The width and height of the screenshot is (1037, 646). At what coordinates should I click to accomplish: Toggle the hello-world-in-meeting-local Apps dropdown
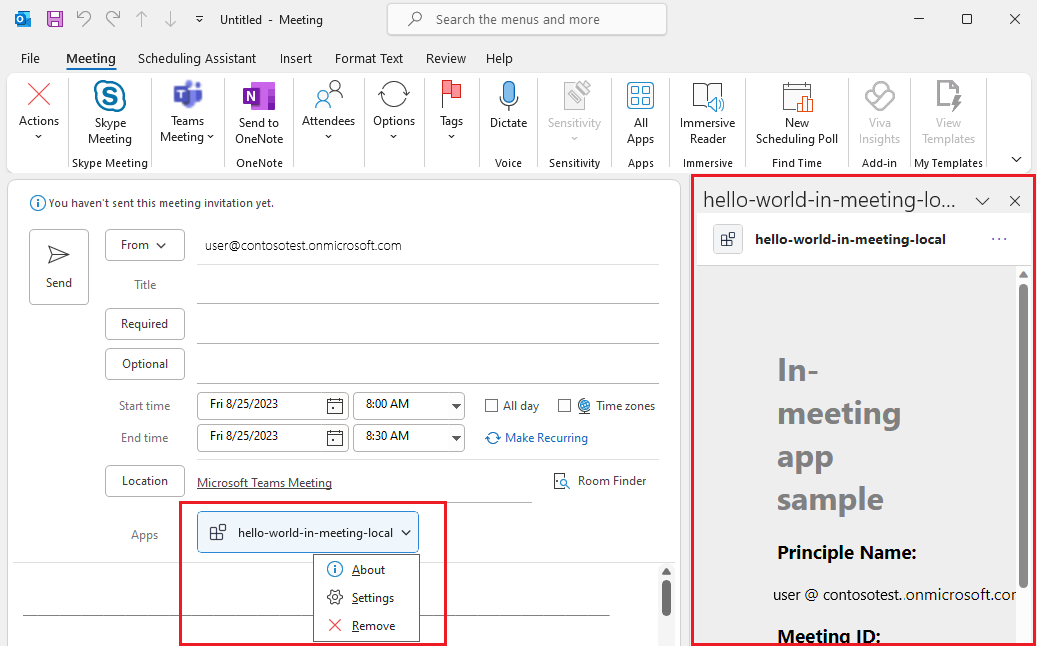click(308, 532)
